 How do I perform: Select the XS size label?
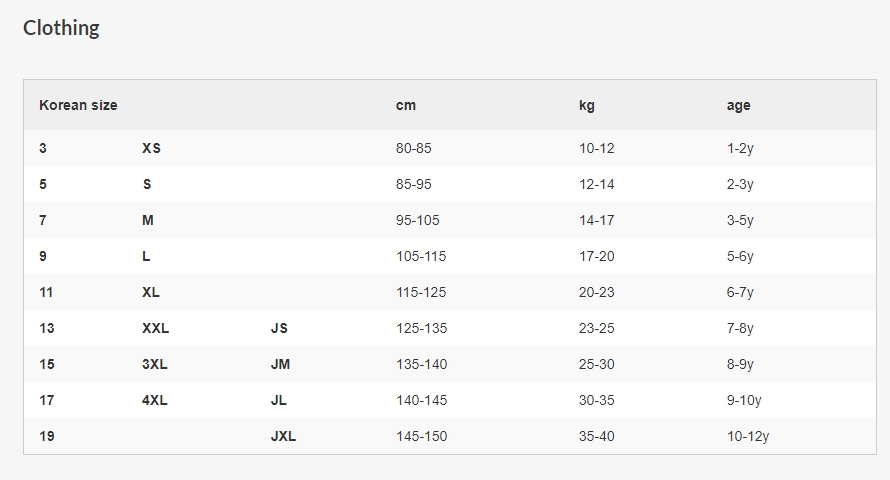151,148
